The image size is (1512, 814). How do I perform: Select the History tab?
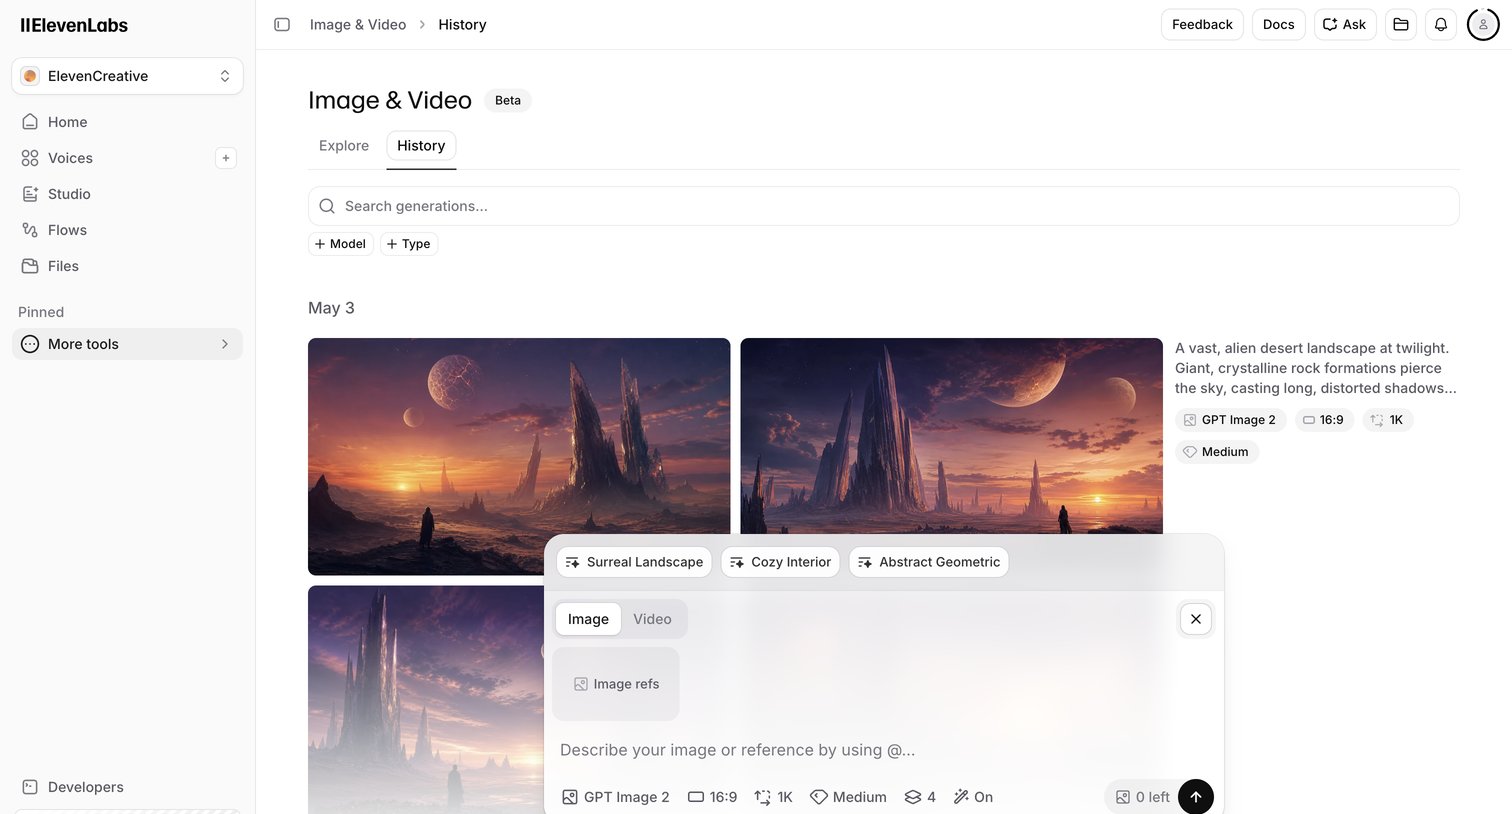421,146
